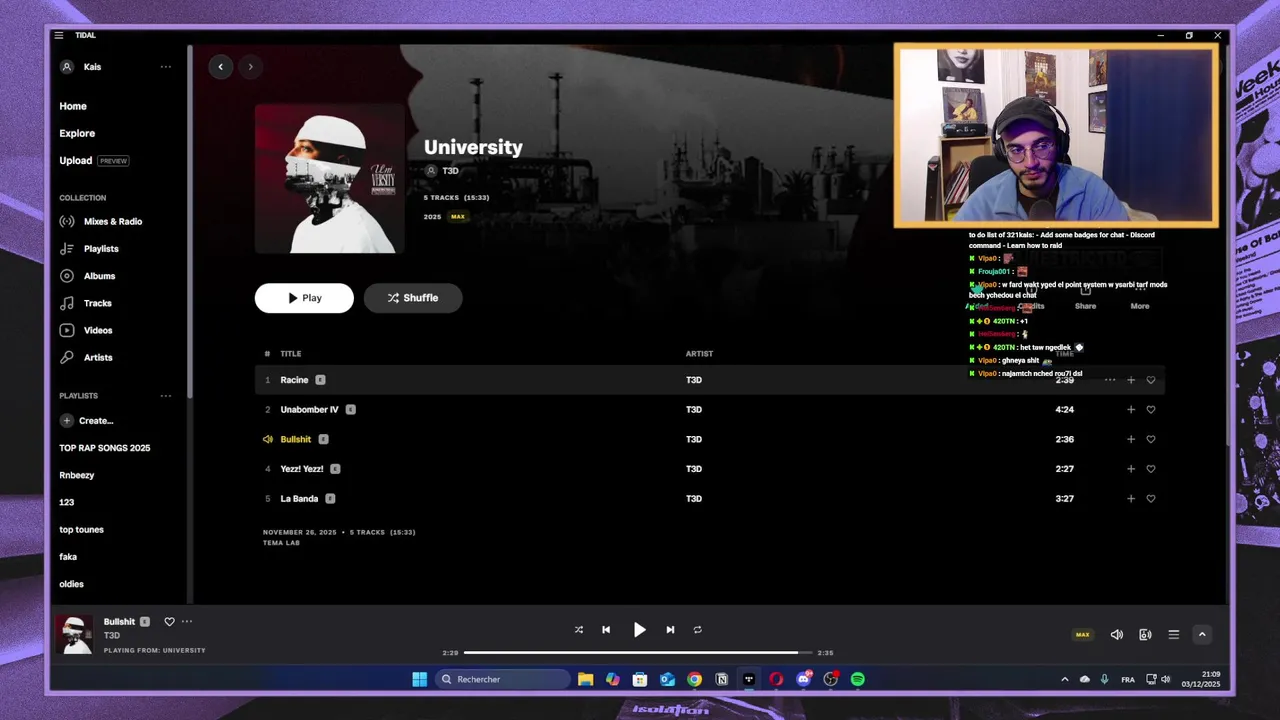Image resolution: width=1280 pixels, height=720 pixels.
Task: Go to Home in sidebar
Action: [73, 106]
